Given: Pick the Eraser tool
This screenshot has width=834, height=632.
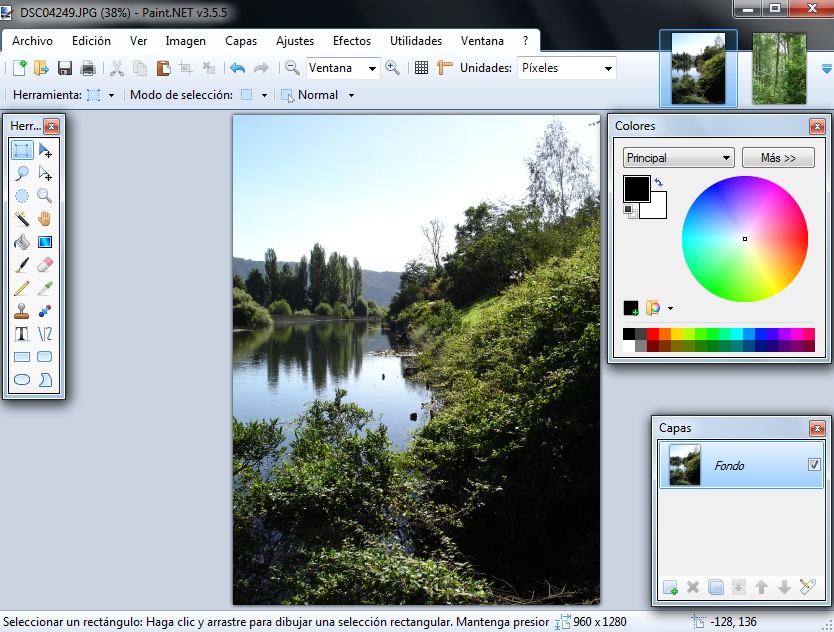Looking at the screenshot, I should click(44, 264).
